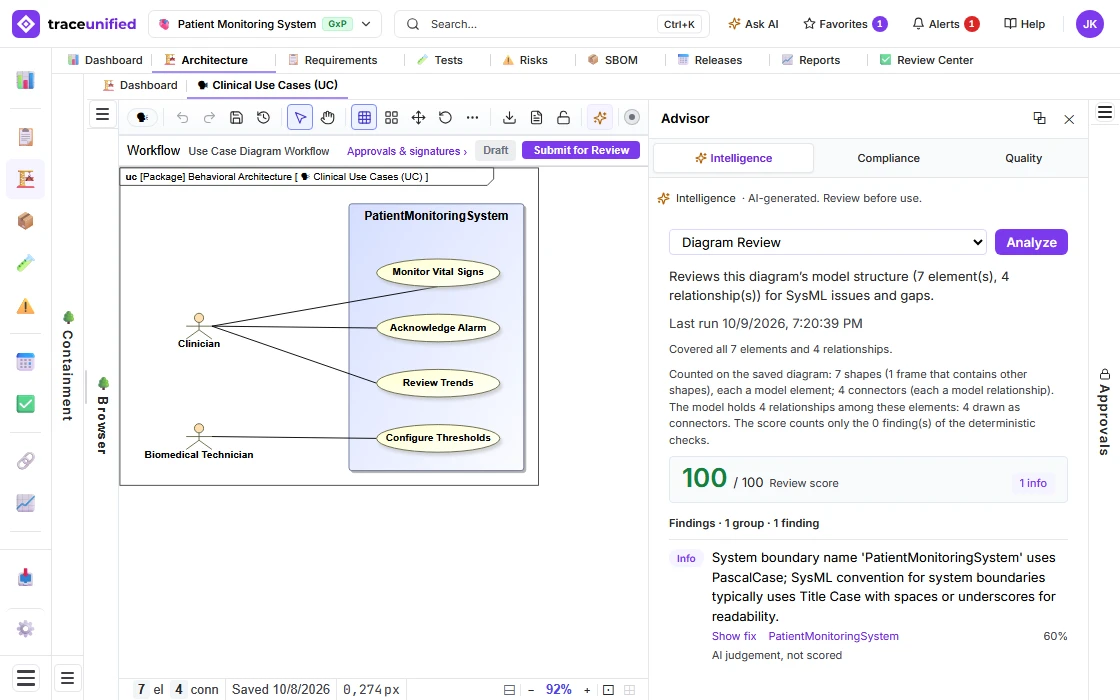Click the Analyze button
The height and width of the screenshot is (700, 1120).
click(x=1031, y=242)
